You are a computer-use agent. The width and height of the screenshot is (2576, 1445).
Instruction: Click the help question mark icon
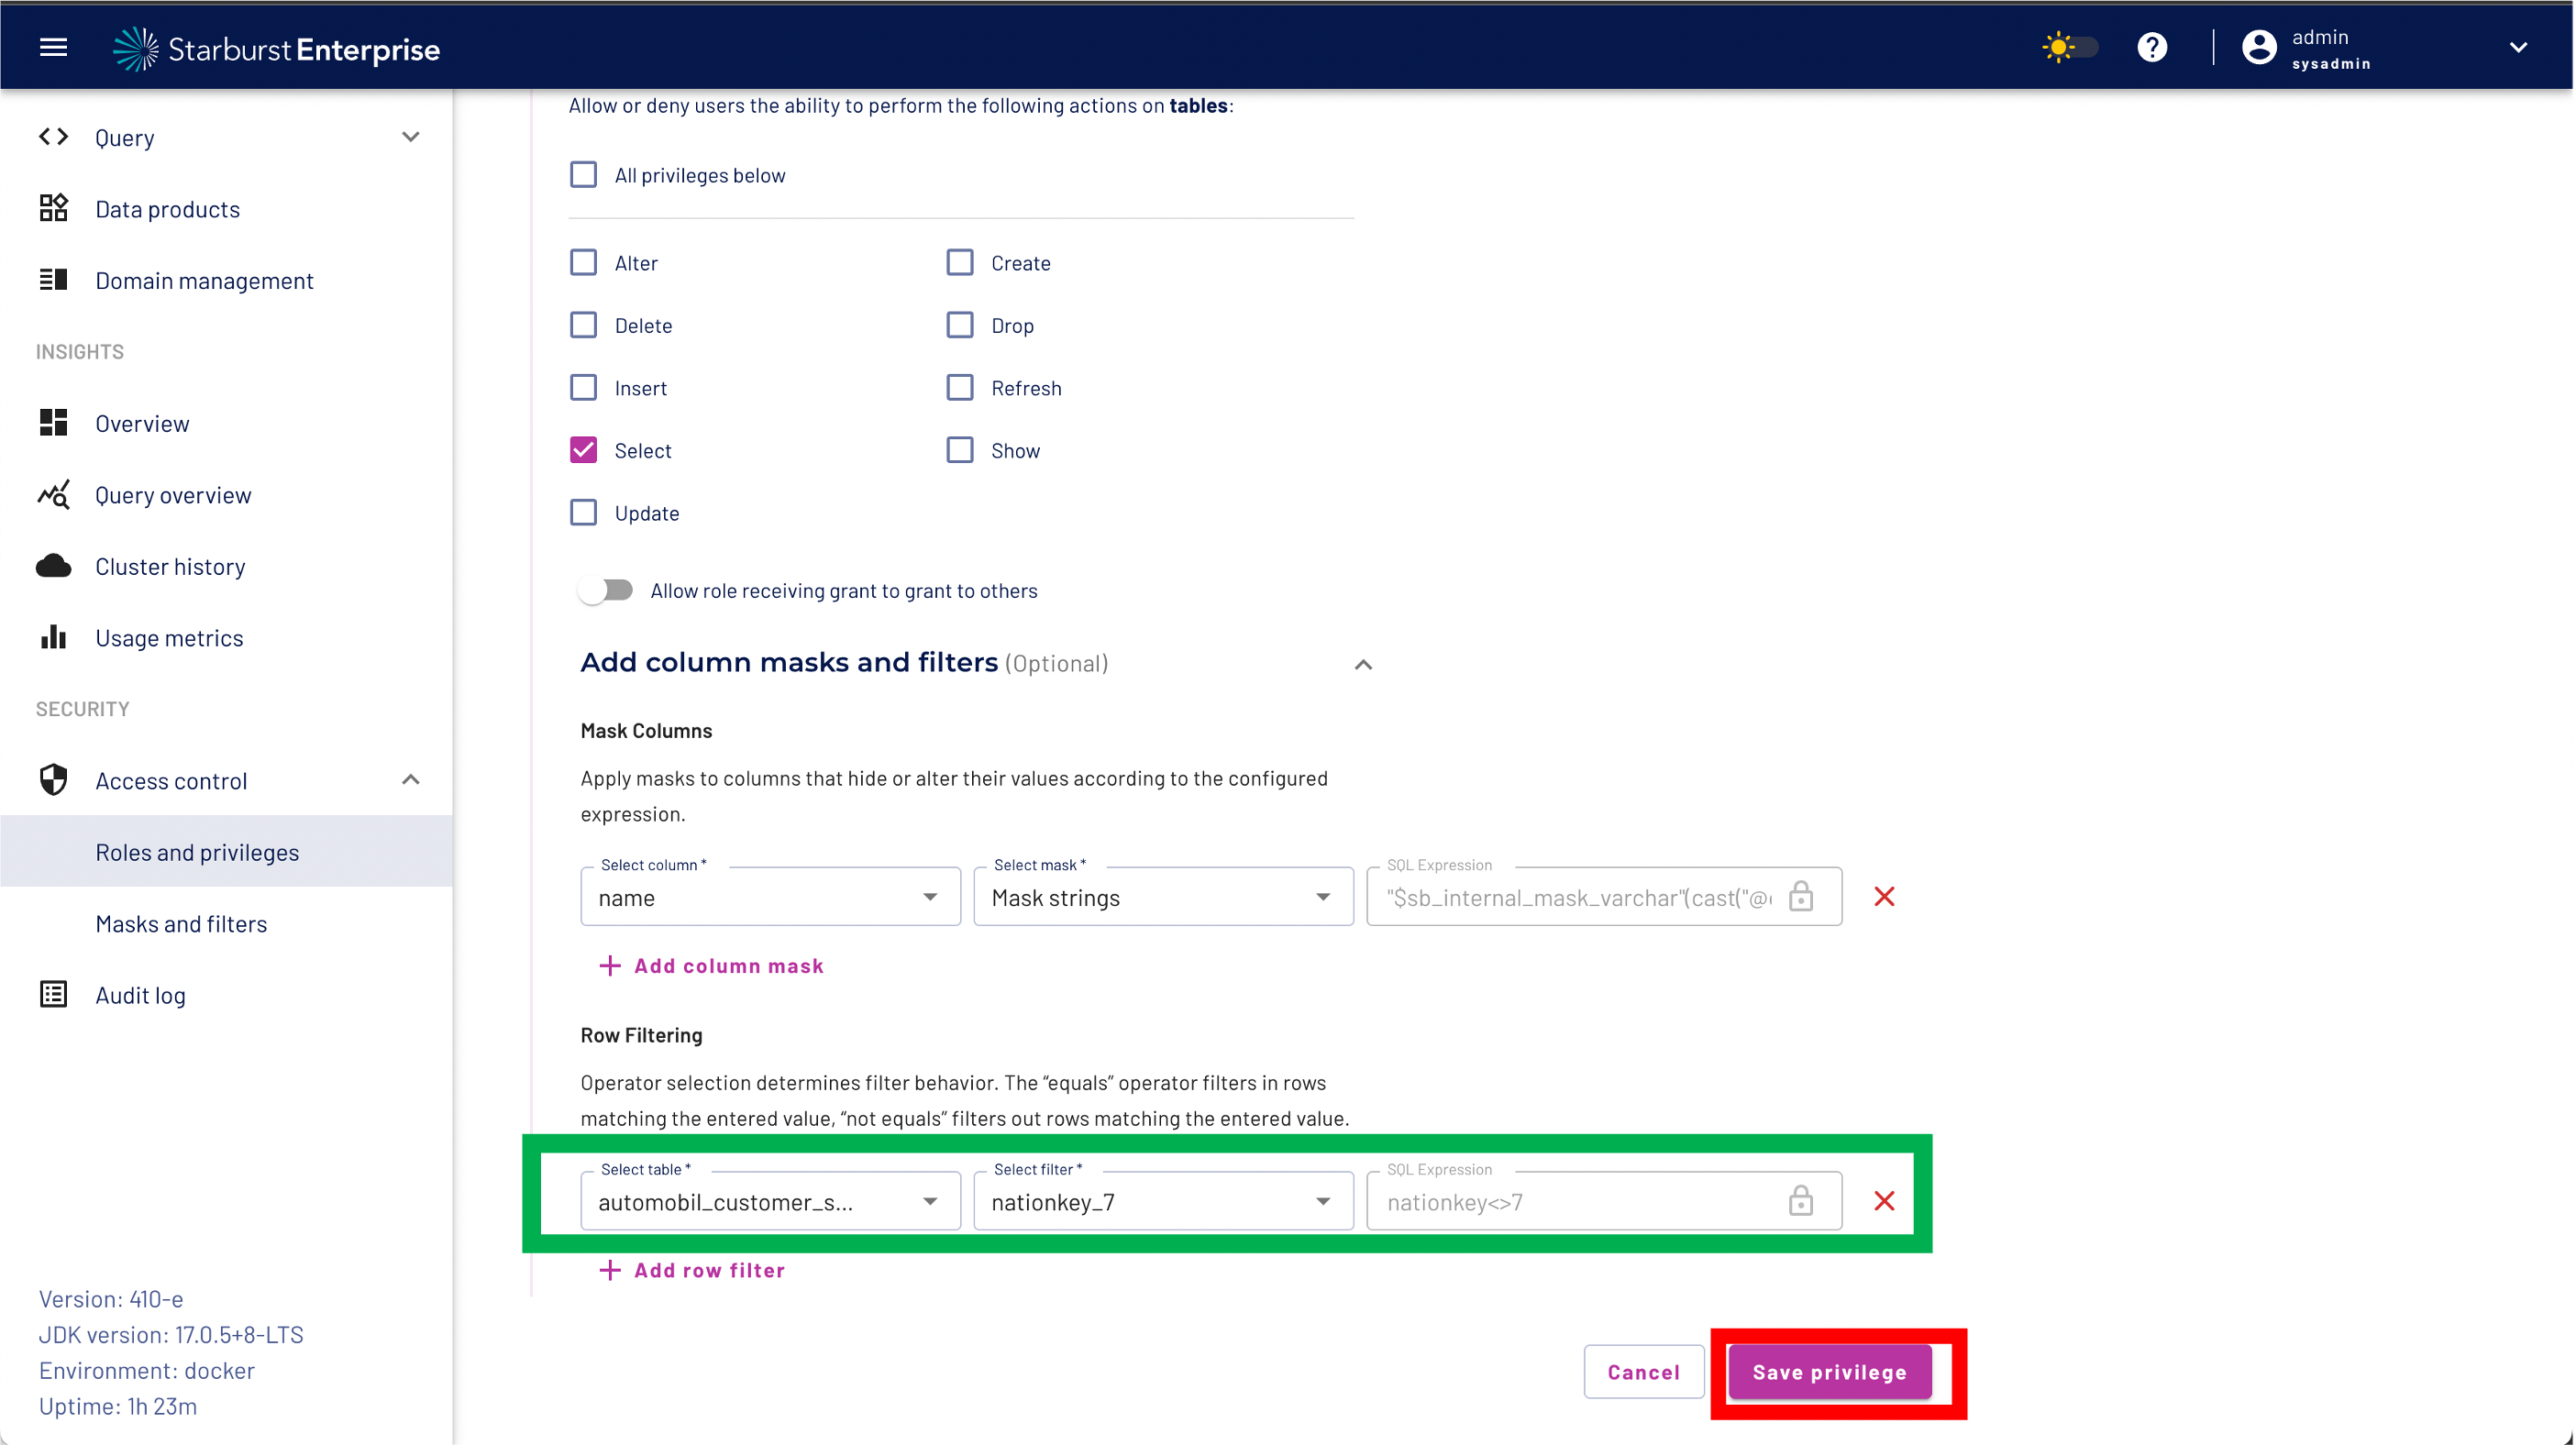[x=2152, y=47]
